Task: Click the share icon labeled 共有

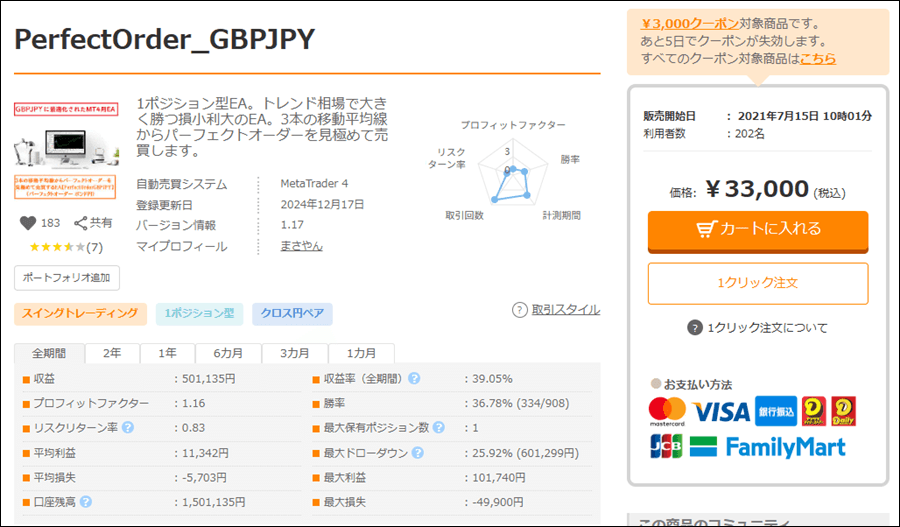Action: tap(81, 223)
